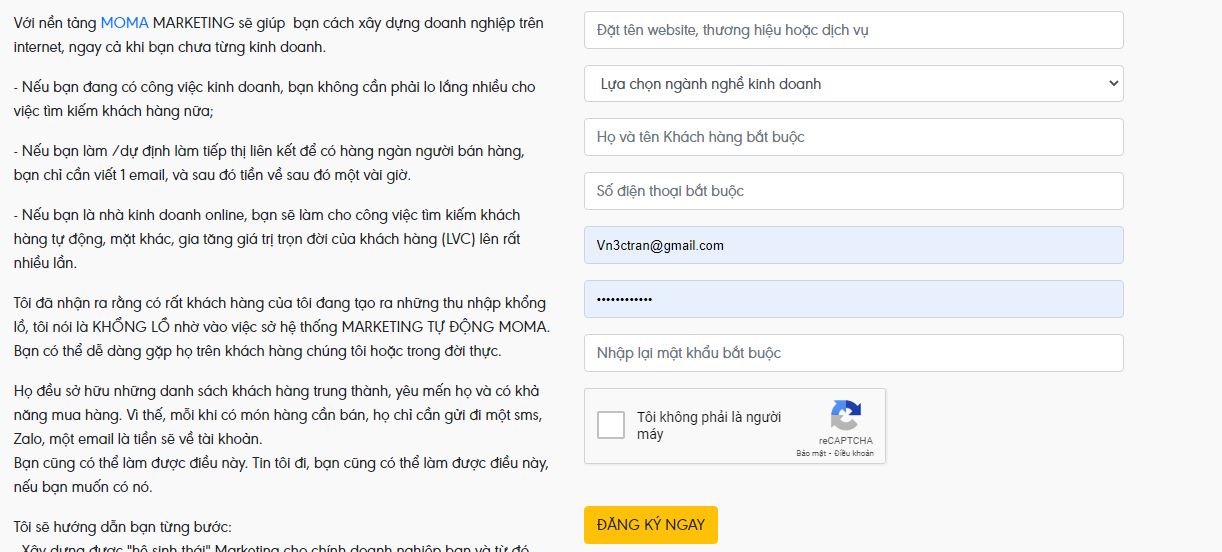The width and height of the screenshot is (1222, 552).
Task: Click the email field containing Vn3ctran@gmail.com
Action: click(853, 245)
